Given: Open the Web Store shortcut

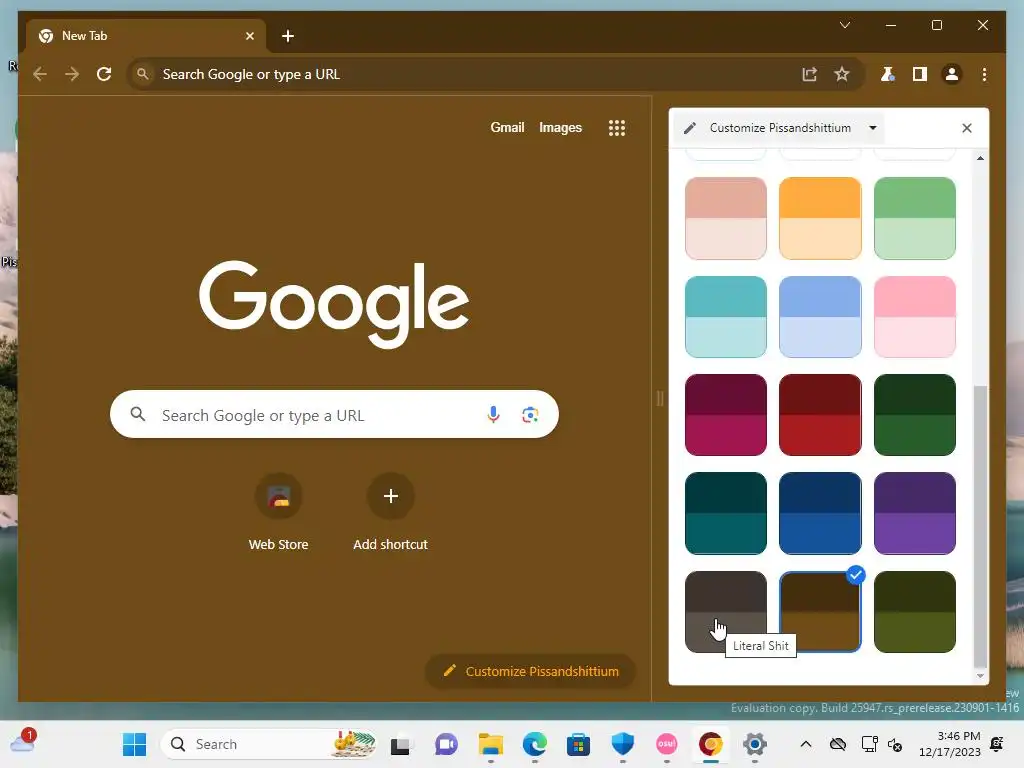Looking at the screenshot, I should [278, 513].
